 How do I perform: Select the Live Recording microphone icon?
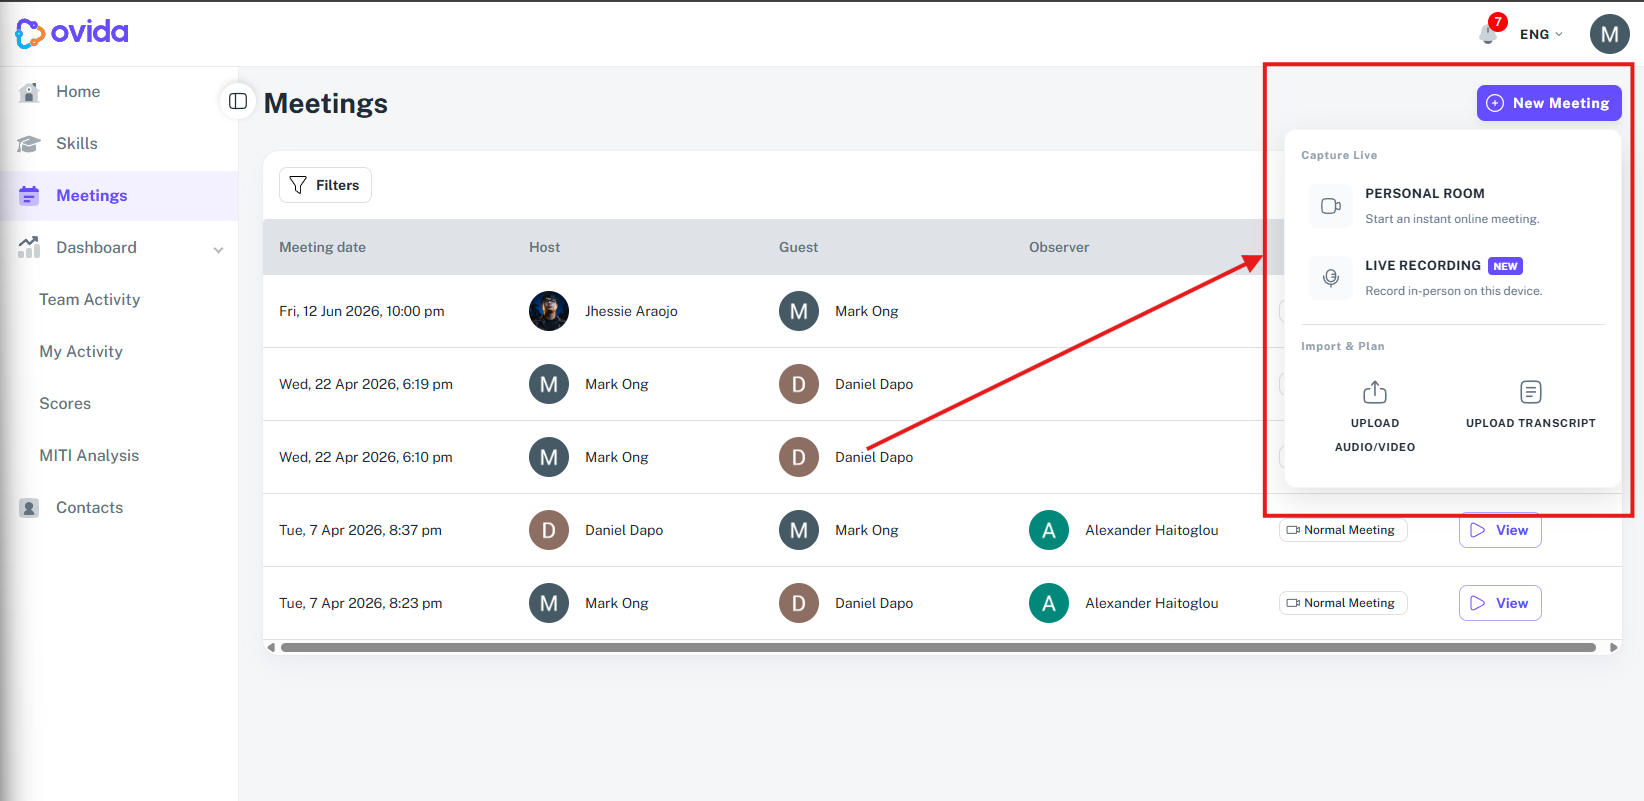point(1331,278)
